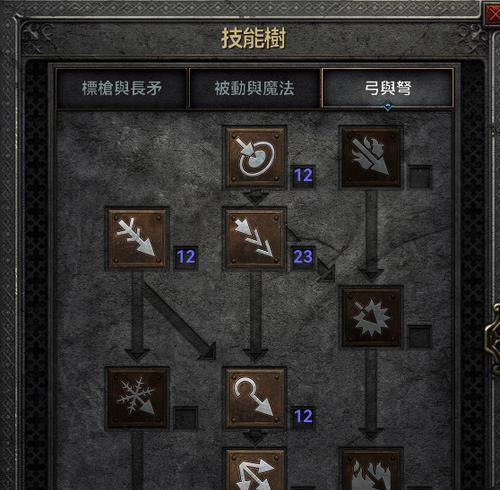Click the Magic Arrow level 12 counter
Screen dimensions: 500x490
(303, 176)
